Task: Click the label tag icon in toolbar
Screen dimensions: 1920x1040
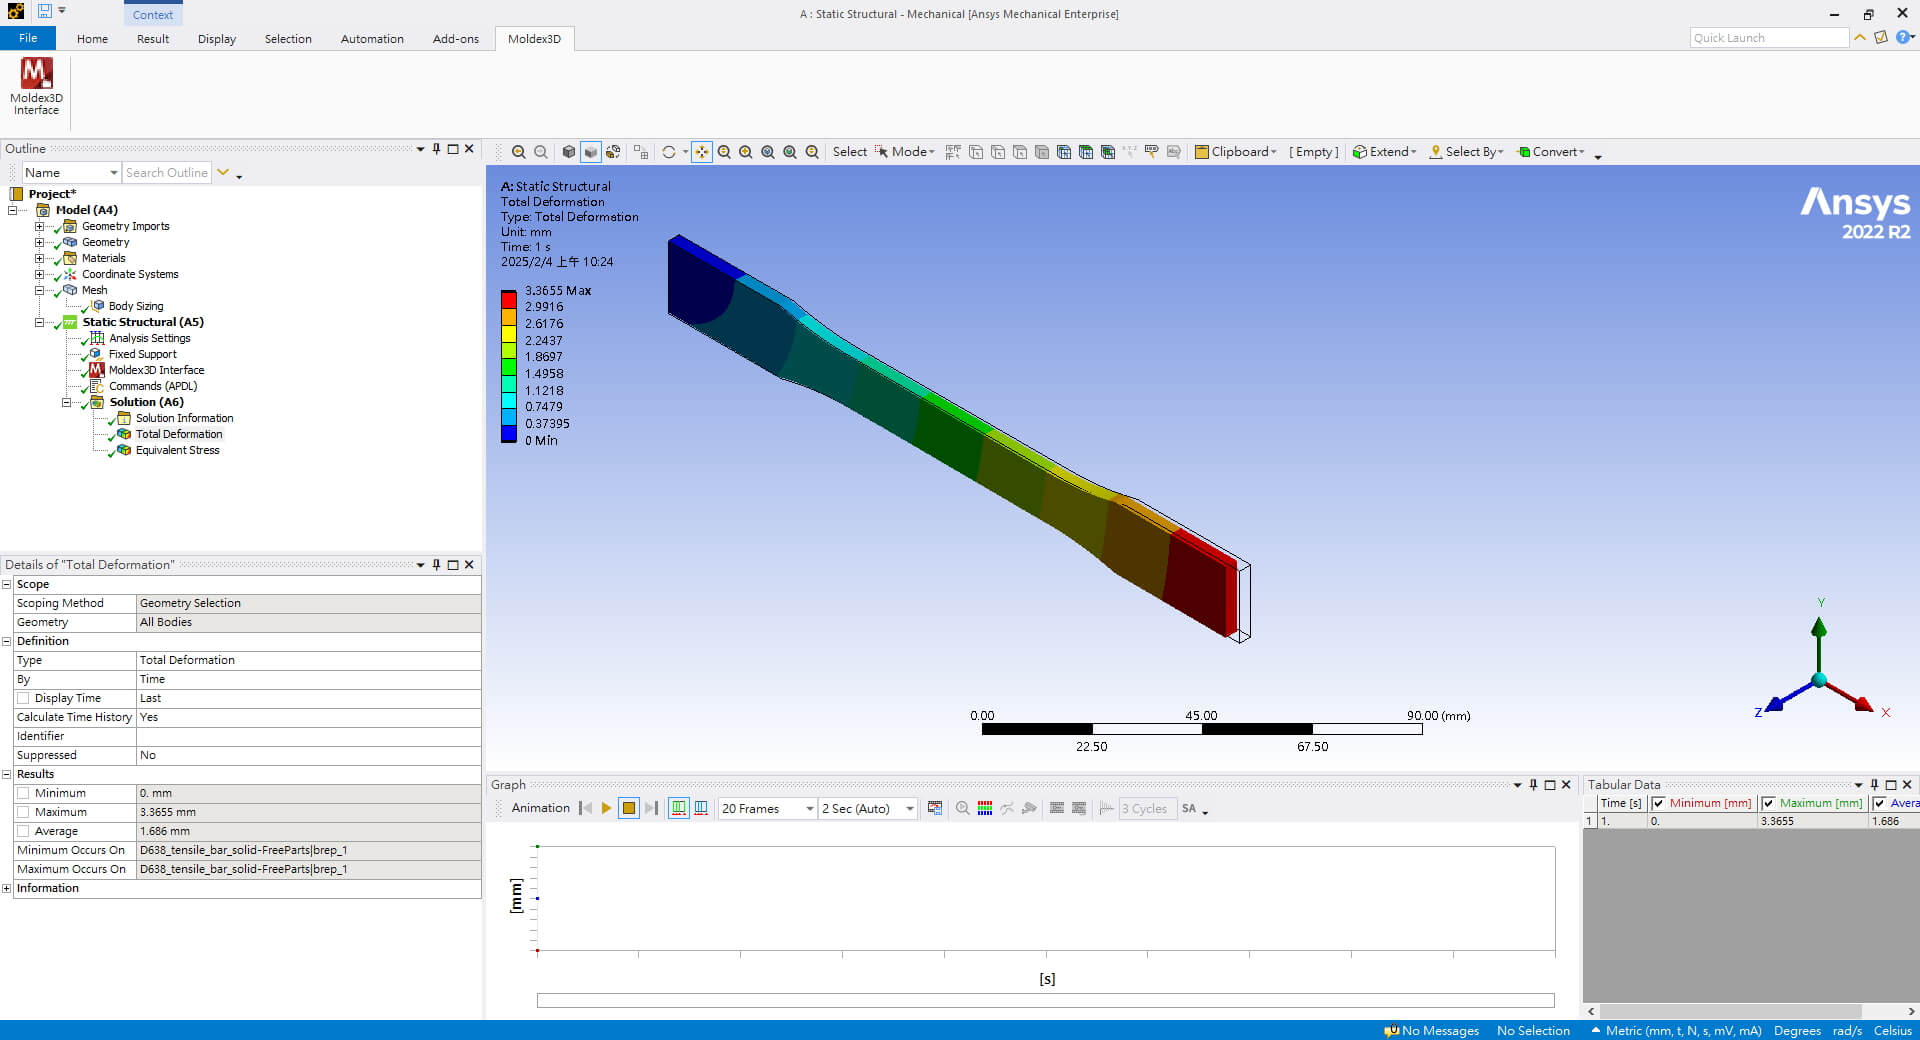Action: (x=1152, y=152)
